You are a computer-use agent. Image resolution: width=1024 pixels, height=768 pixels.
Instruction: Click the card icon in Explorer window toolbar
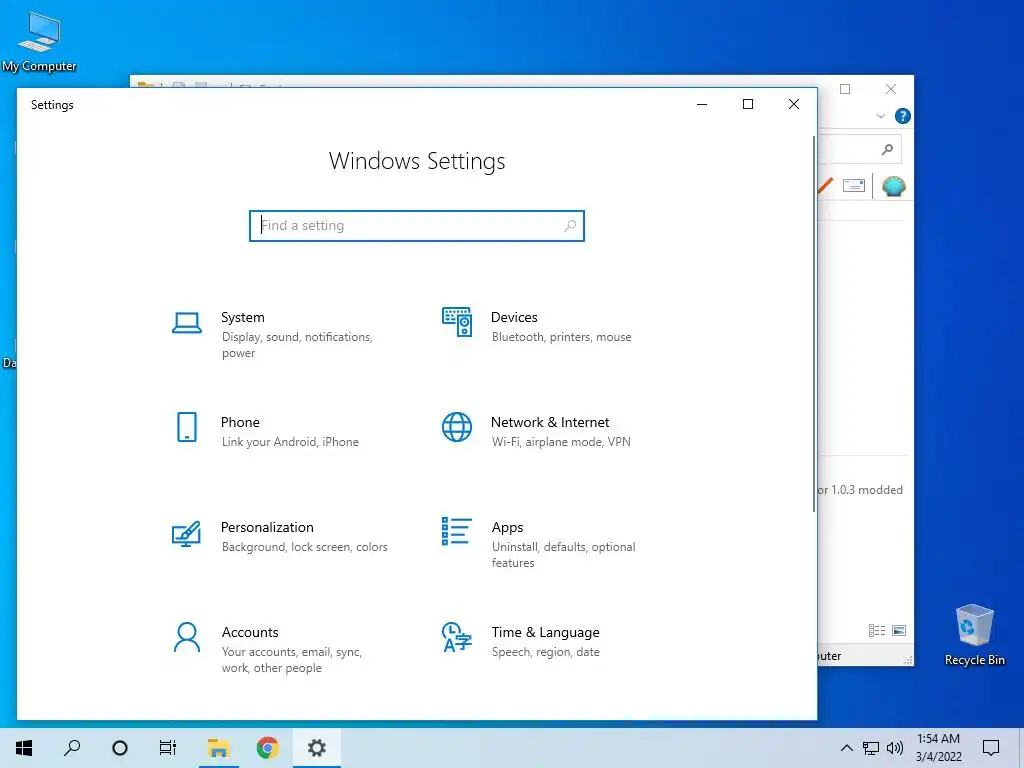click(x=854, y=185)
